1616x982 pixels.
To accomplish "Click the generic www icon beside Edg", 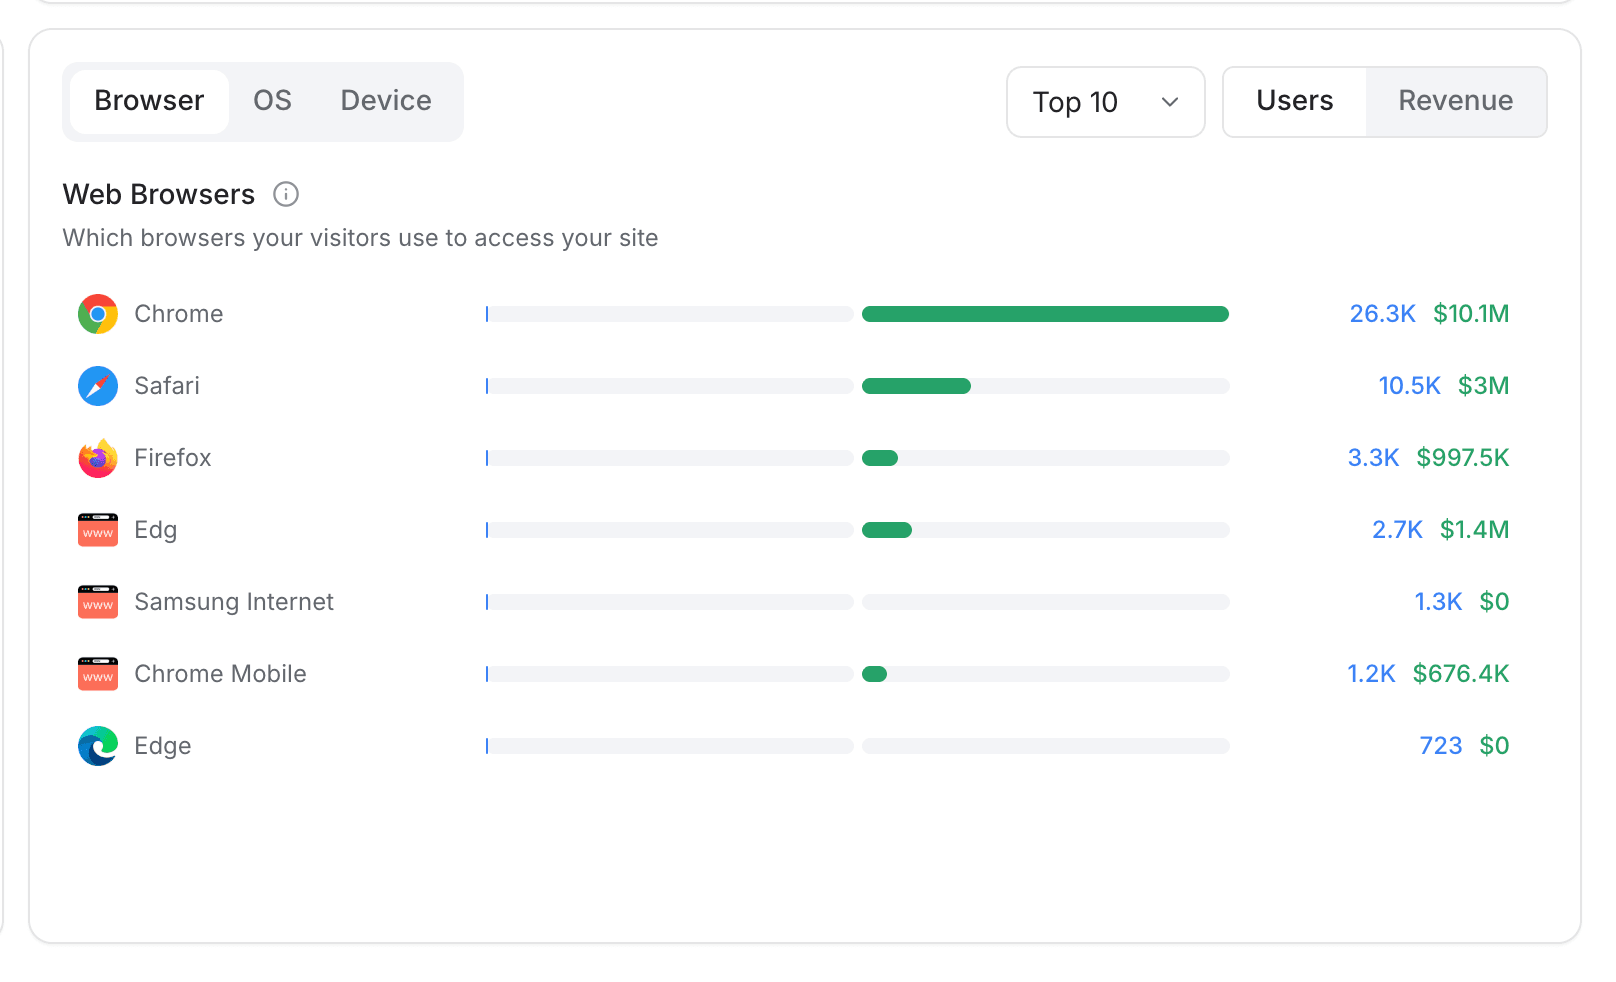I will 98,530.
